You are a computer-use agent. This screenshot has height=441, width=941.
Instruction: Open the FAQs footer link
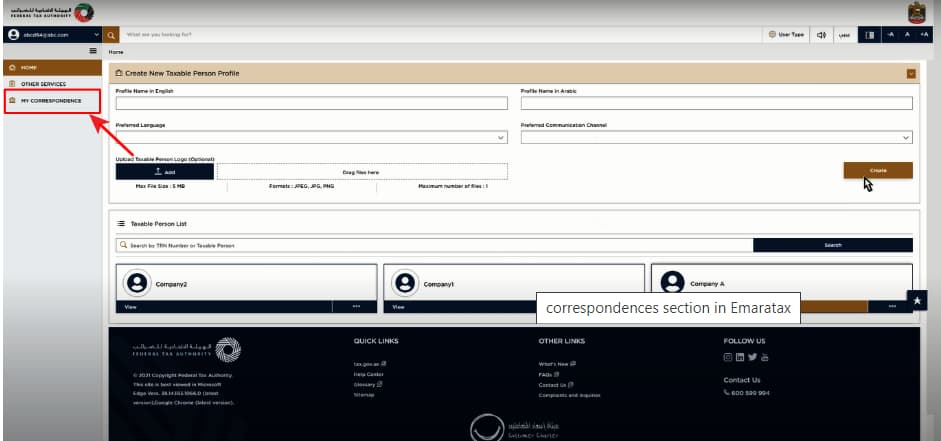(549, 374)
